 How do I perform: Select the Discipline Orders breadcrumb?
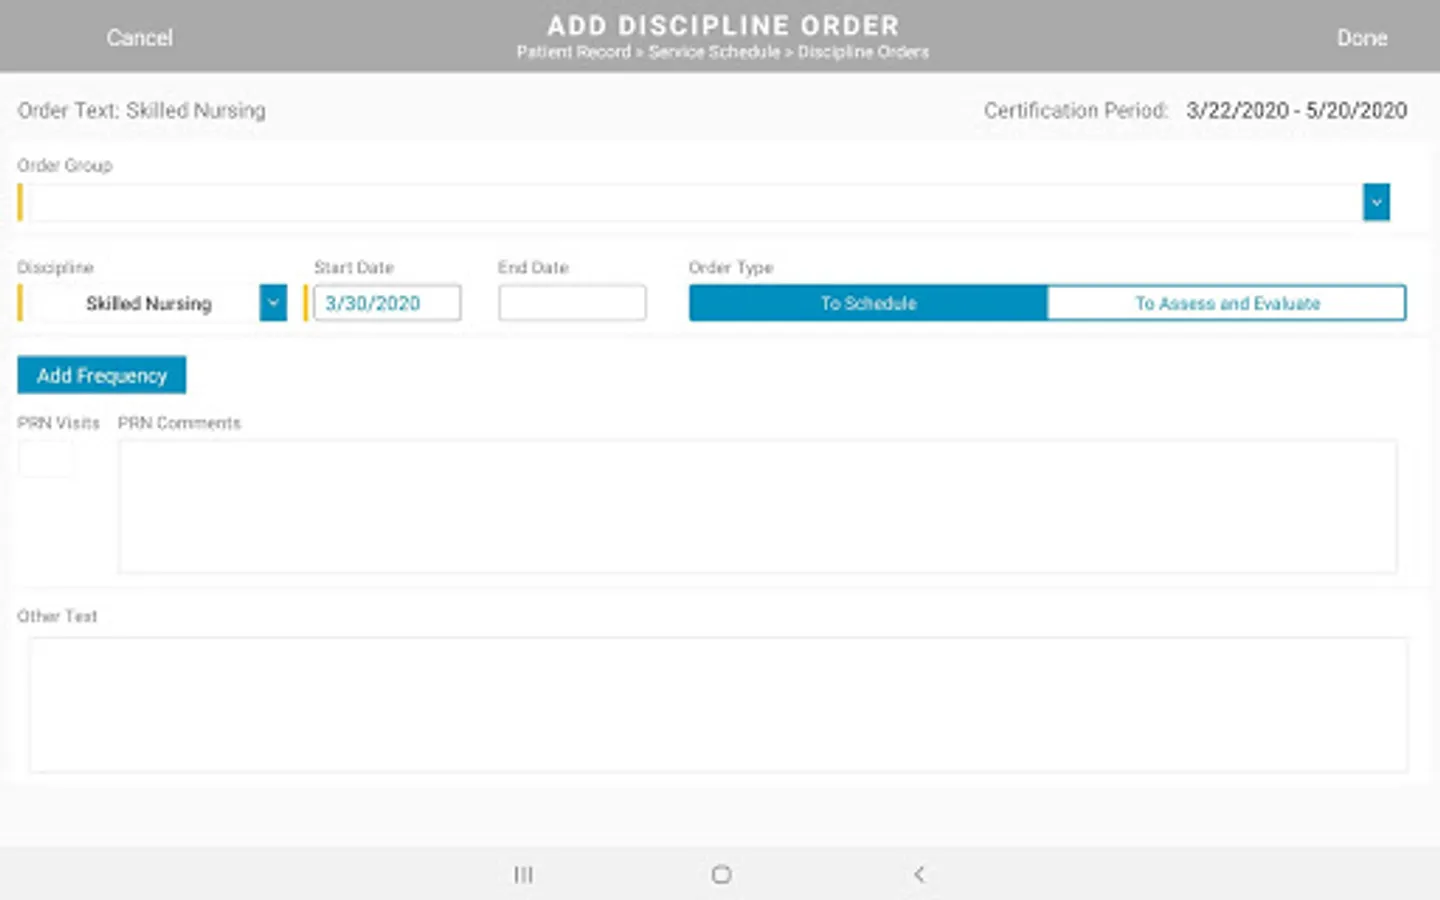coord(863,52)
